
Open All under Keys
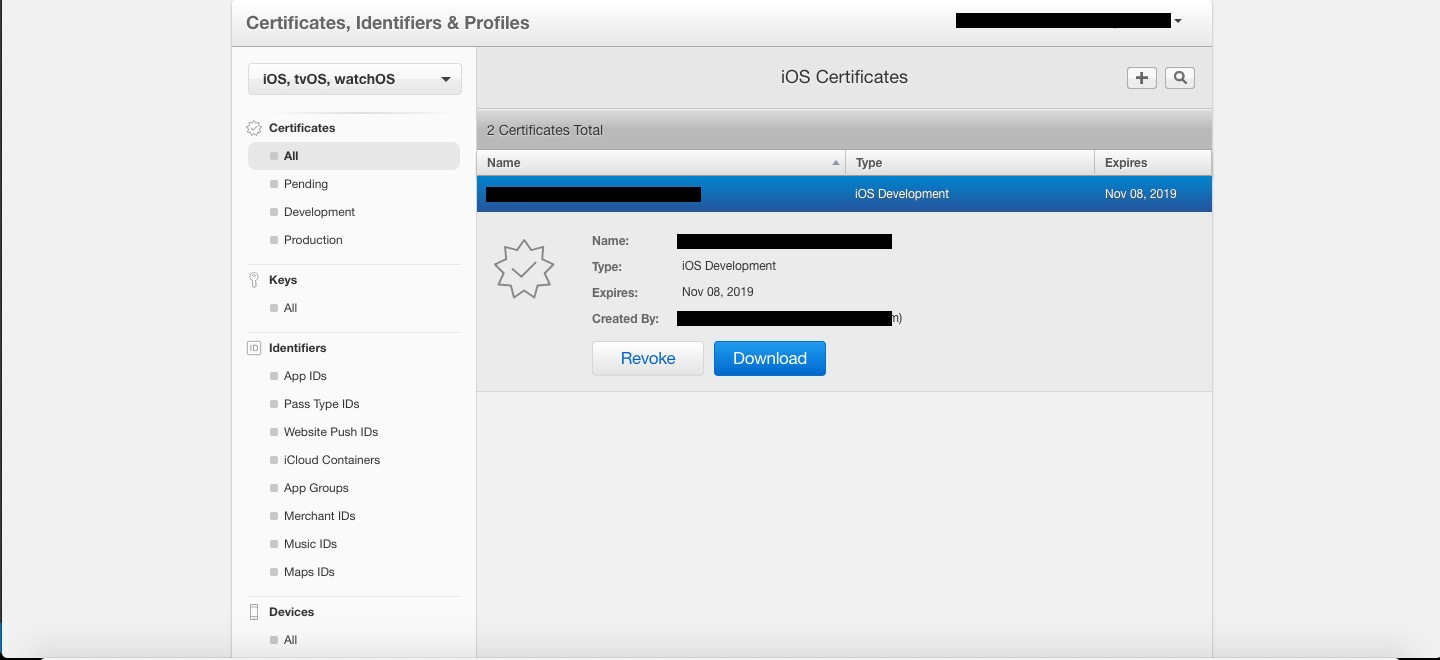[x=290, y=308]
